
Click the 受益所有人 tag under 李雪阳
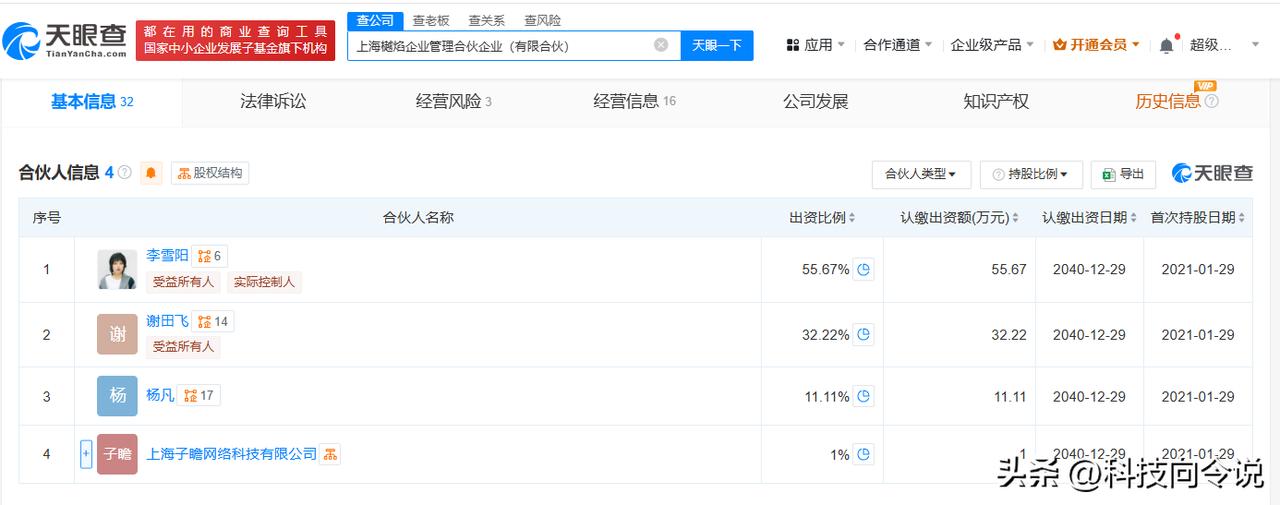[183, 282]
